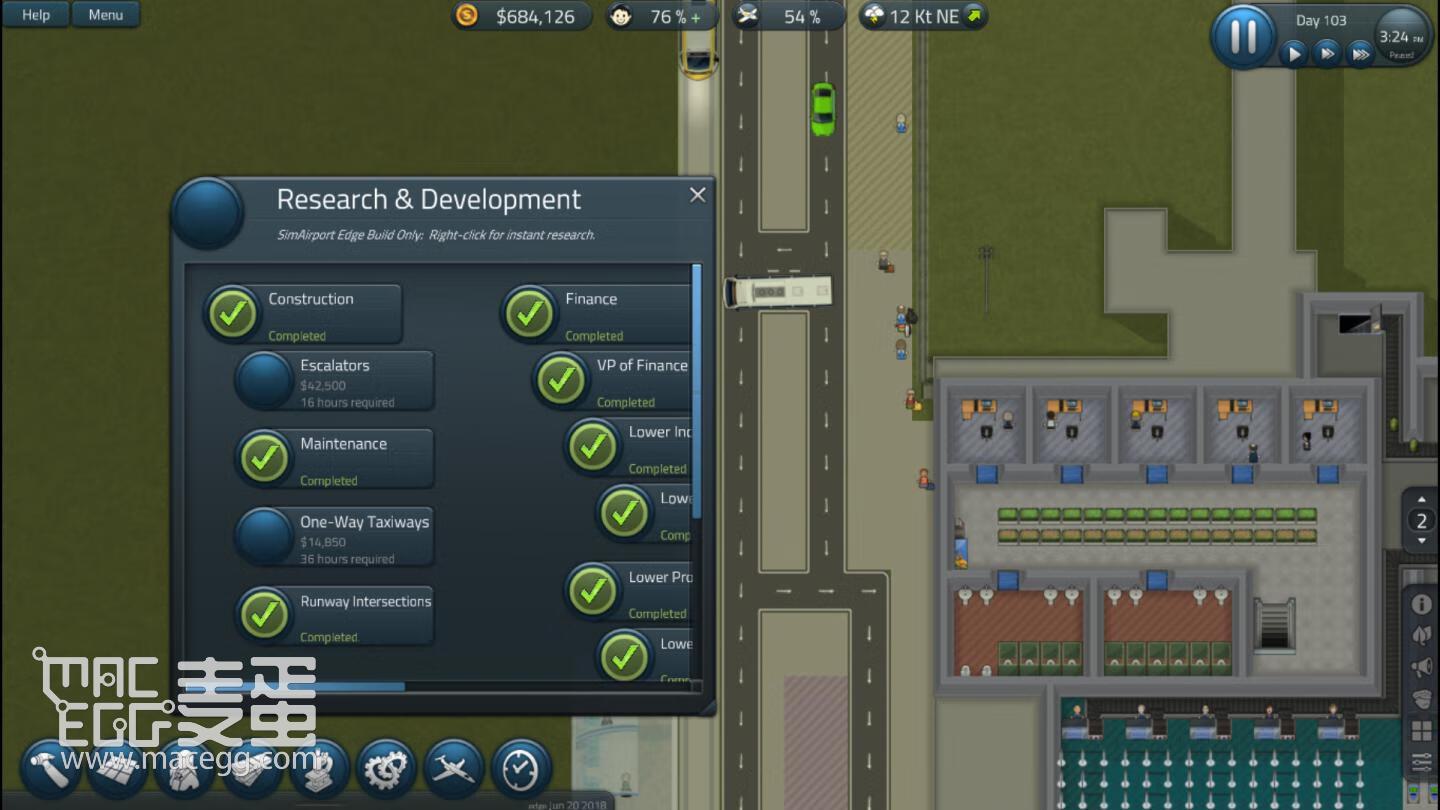
Task: Click the 76 % satisfaction value
Action: pos(668,16)
